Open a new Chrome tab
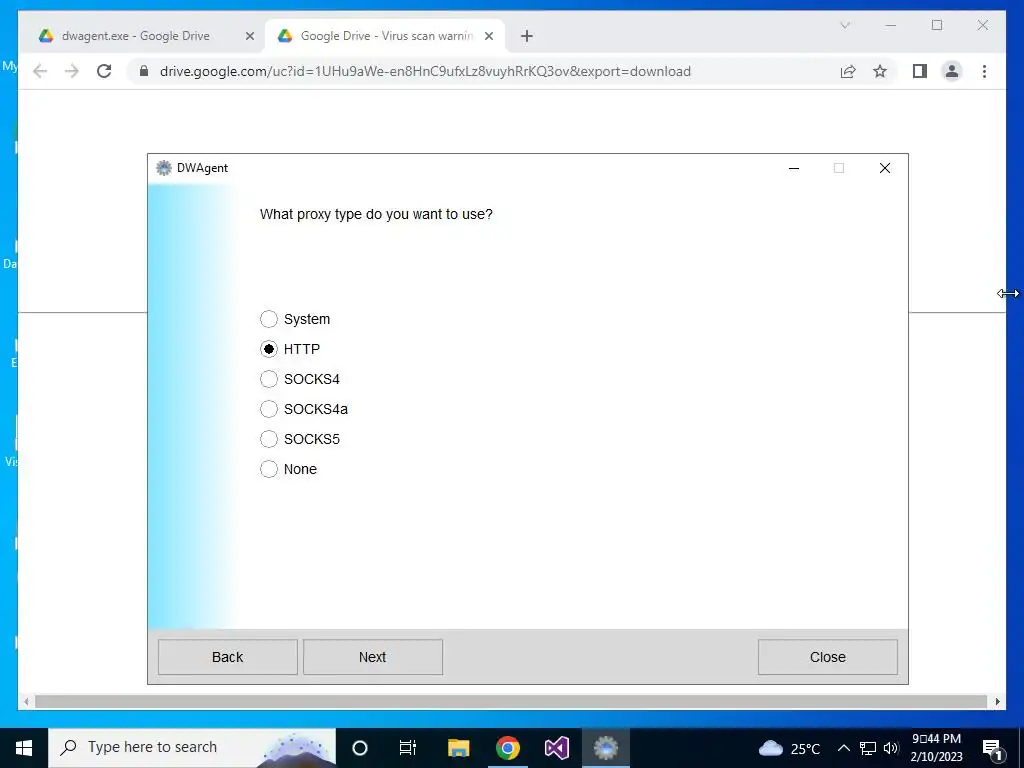This screenshot has width=1024, height=768. [x=527, y=36]
